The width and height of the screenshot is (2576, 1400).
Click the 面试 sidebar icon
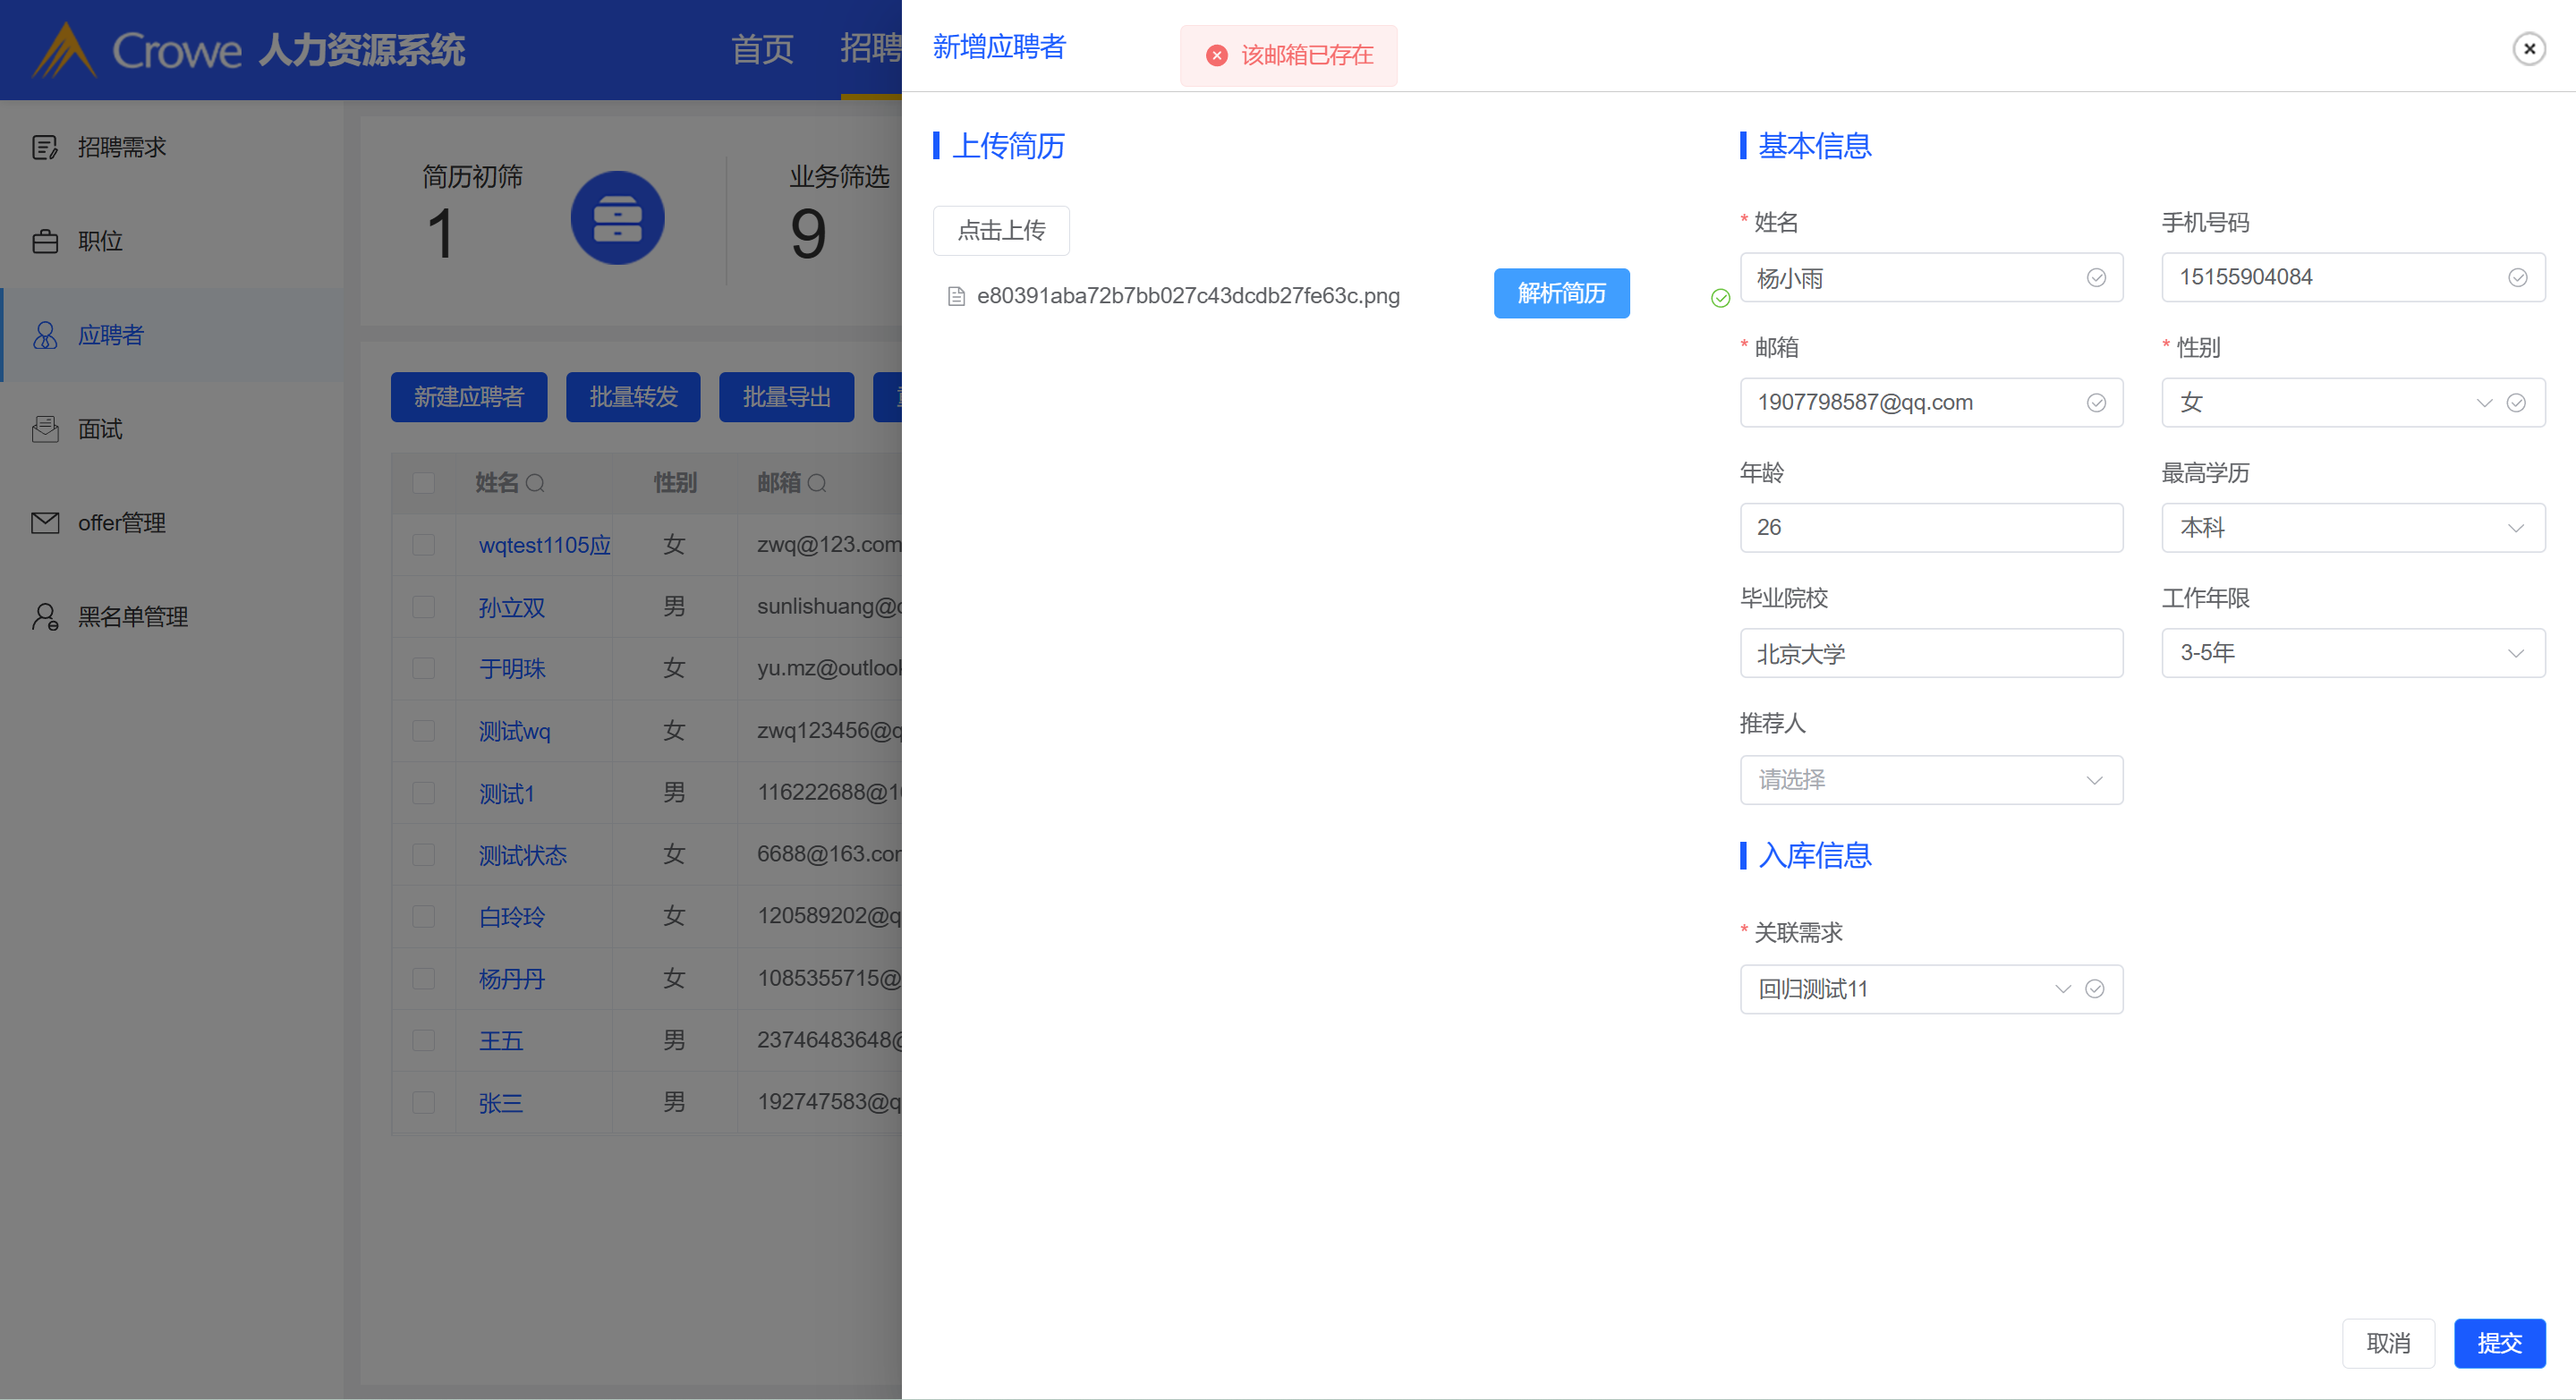pos(44,429)
